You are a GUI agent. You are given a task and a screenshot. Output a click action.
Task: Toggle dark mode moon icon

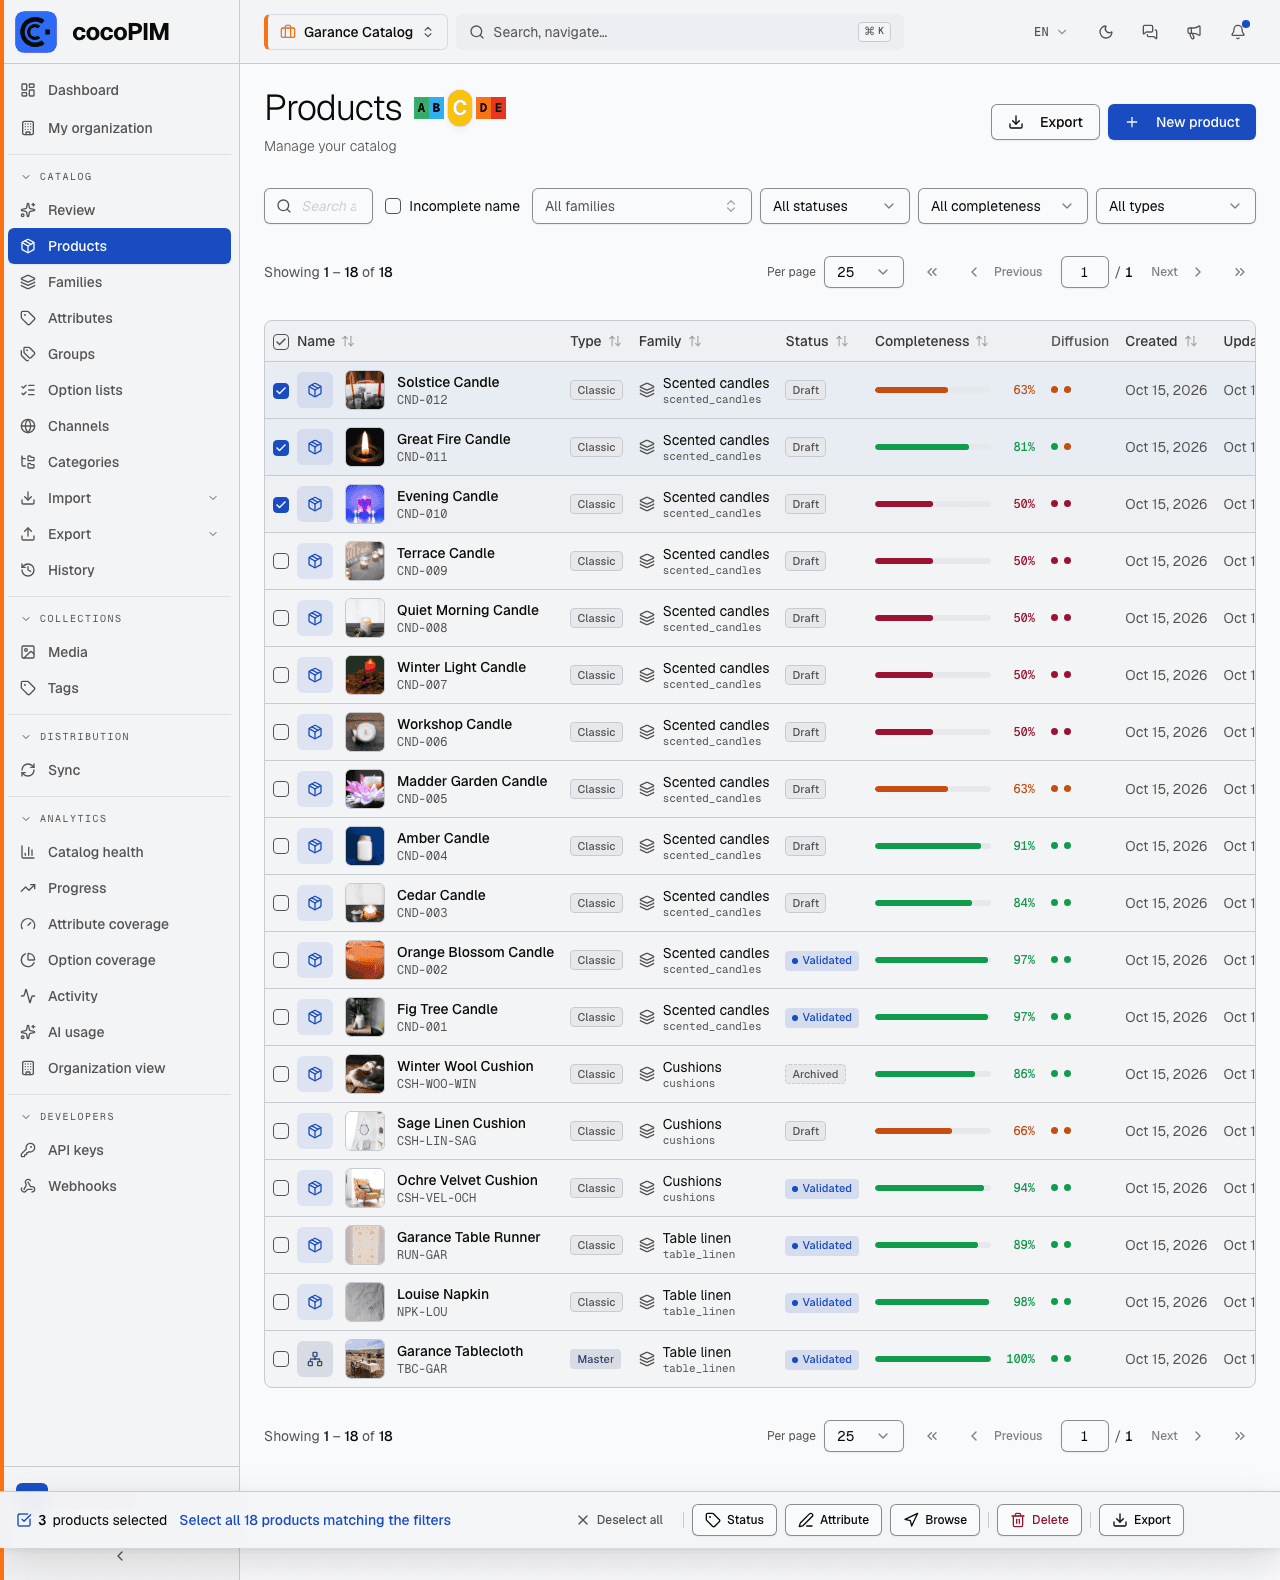tap(1106, 32)
